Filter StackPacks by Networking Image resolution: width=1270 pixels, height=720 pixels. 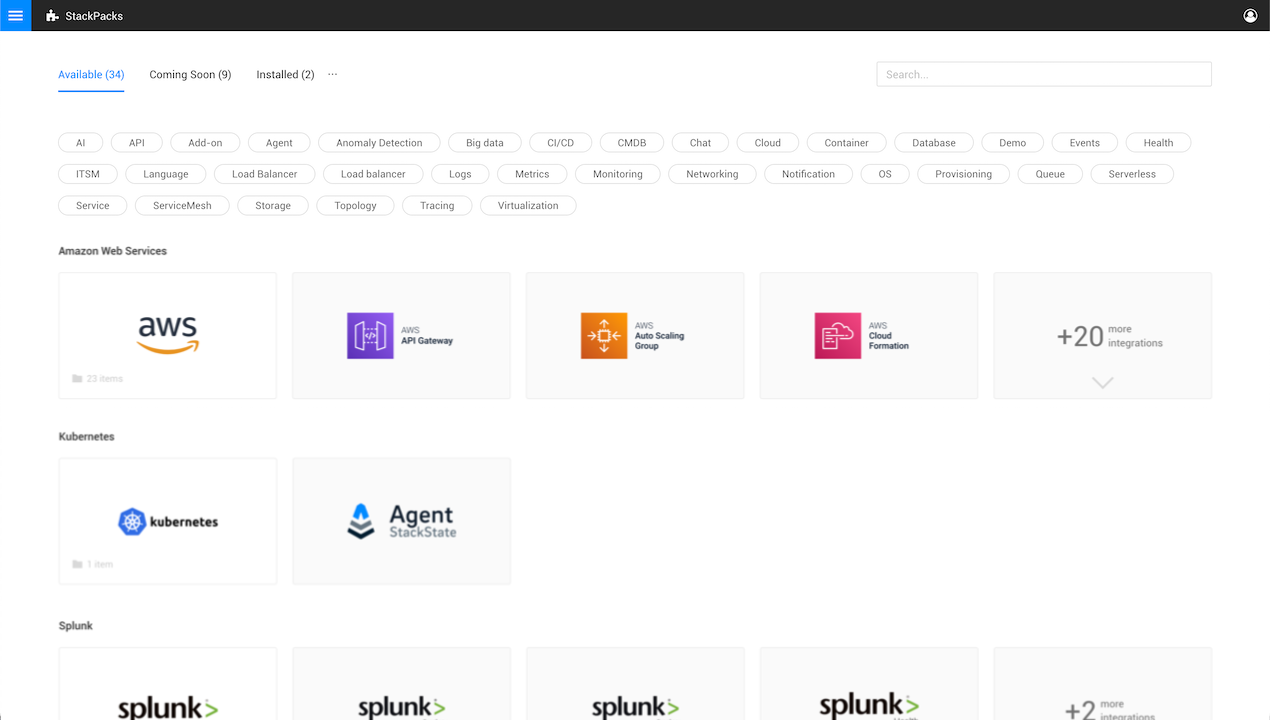[x=712, y=174]
